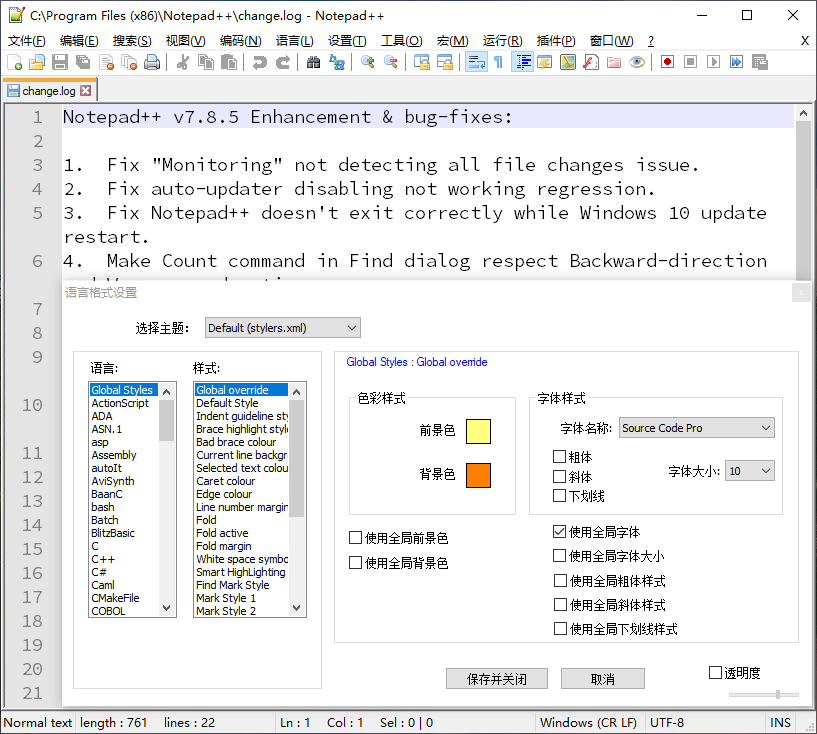Select ActionScript in language list
817x734 pixels.
(x=124, y=403)
